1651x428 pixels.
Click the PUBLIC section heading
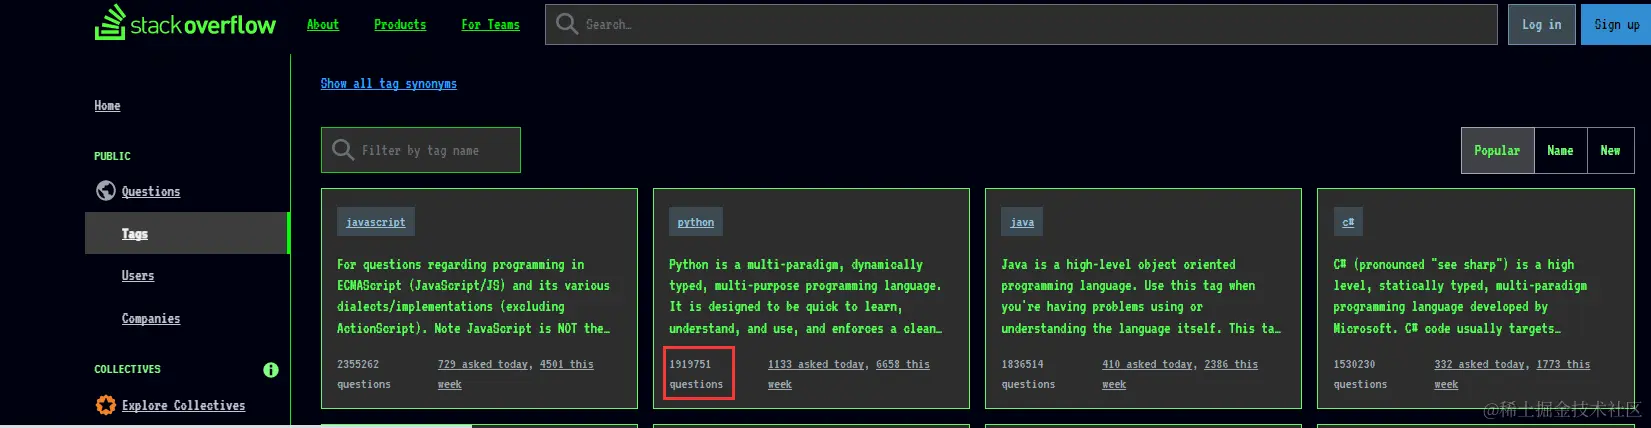[112, 156]
